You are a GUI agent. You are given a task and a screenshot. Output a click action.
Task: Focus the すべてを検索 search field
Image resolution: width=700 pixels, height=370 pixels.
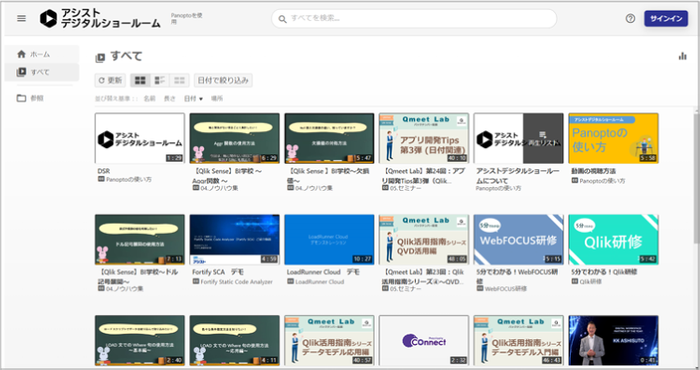pyautogui.click(x=414, y=19)
